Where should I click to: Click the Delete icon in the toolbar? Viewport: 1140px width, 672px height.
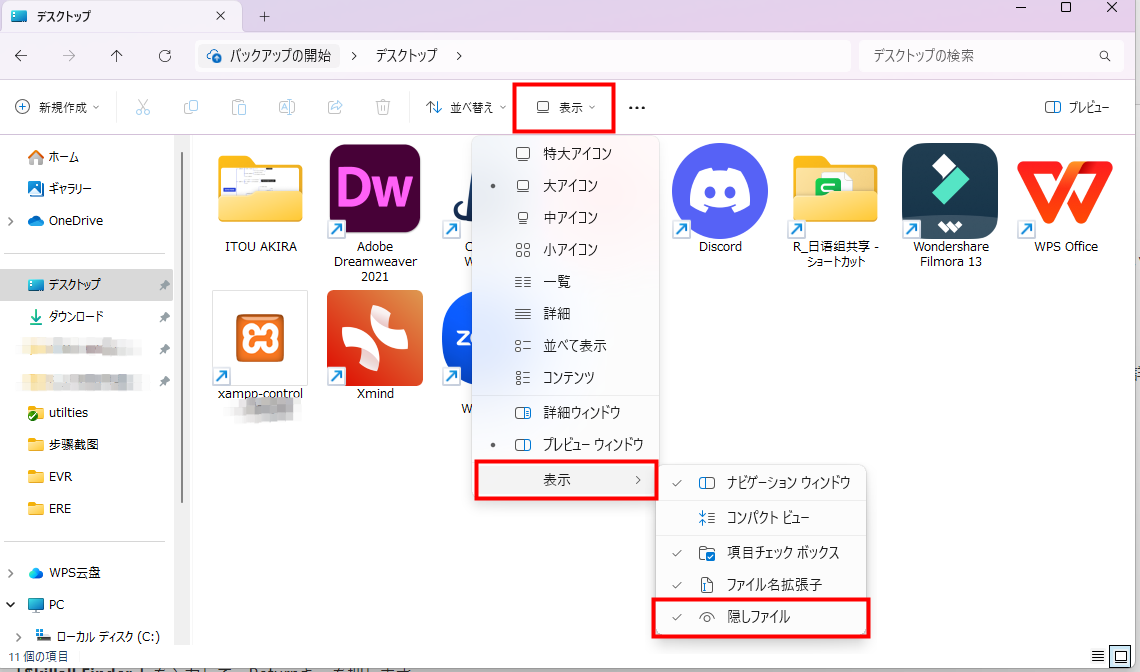coord(382,107)
